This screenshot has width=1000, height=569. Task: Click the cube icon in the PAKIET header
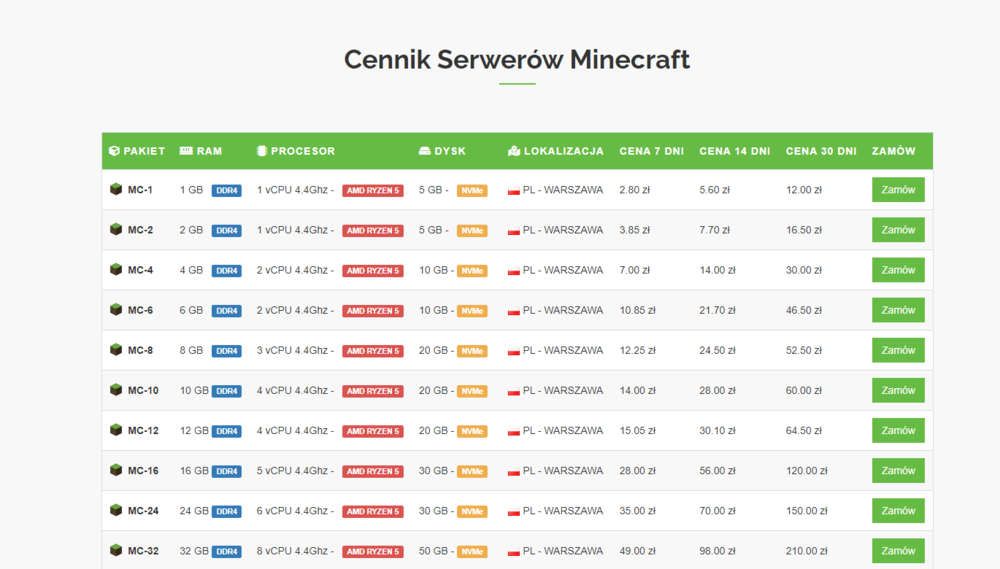point(114,151)
